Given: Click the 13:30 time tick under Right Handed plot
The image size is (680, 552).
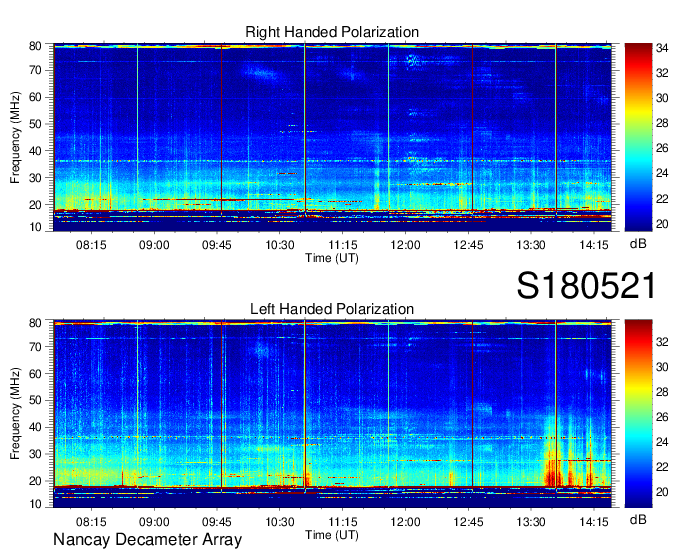Looking at the screenshot, I should (531, 245).
